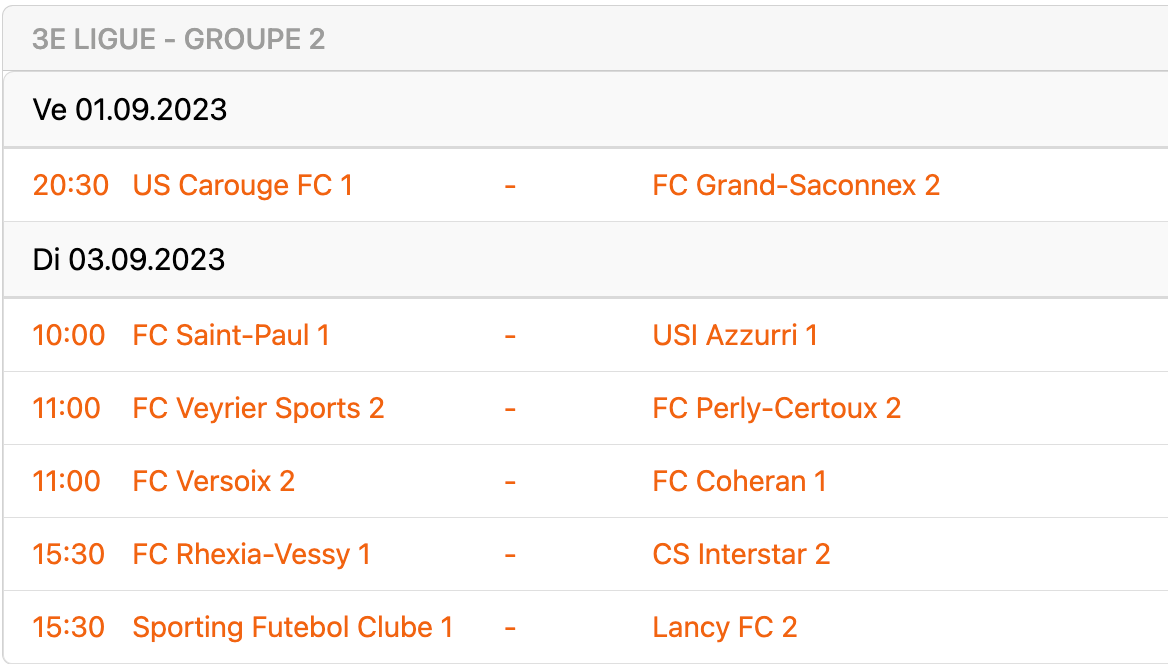1168x664 pixels.
Task: Click CS Interstar 2 in the fixtures
Action: click(x=741, y=554)
